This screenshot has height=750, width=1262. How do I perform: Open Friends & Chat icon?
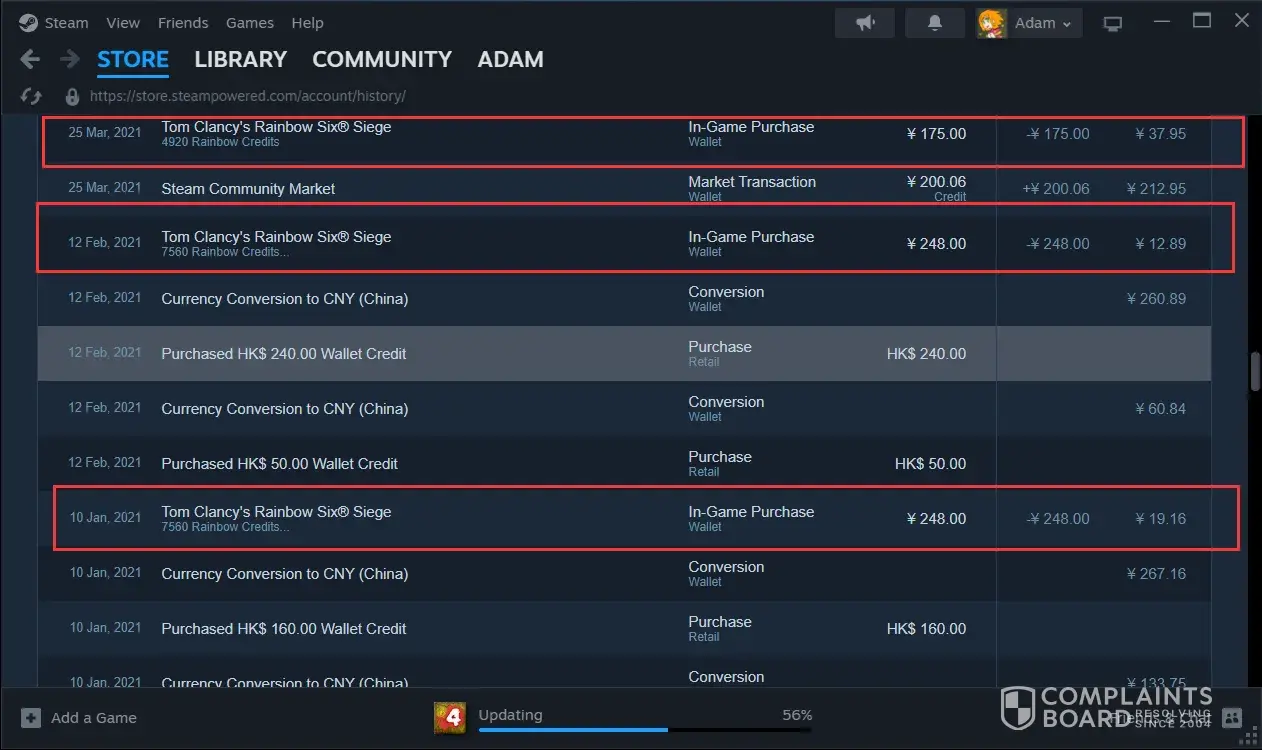tap(1232, 717)
